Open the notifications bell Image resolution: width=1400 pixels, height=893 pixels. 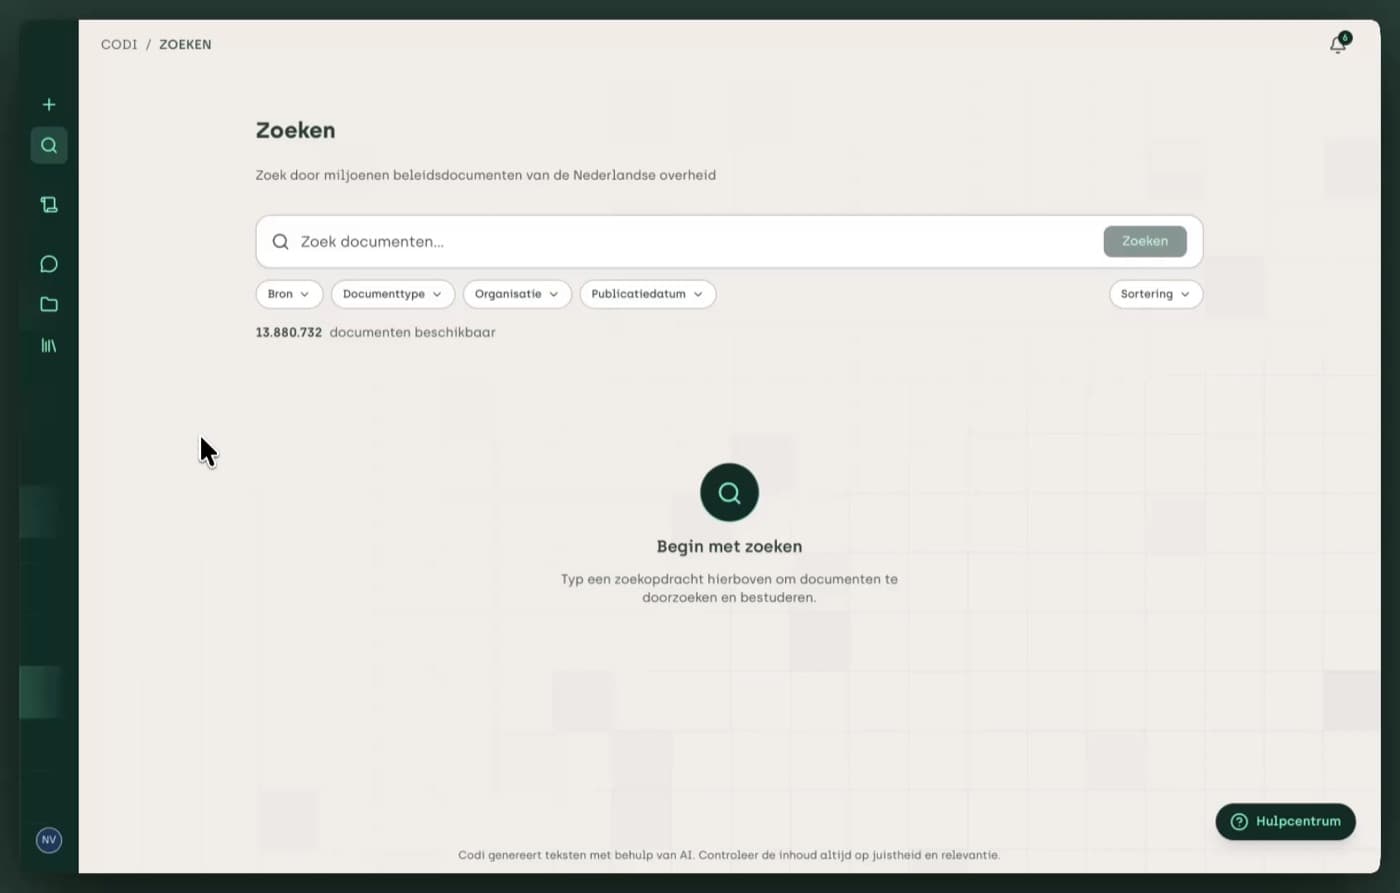[1338, 44]
